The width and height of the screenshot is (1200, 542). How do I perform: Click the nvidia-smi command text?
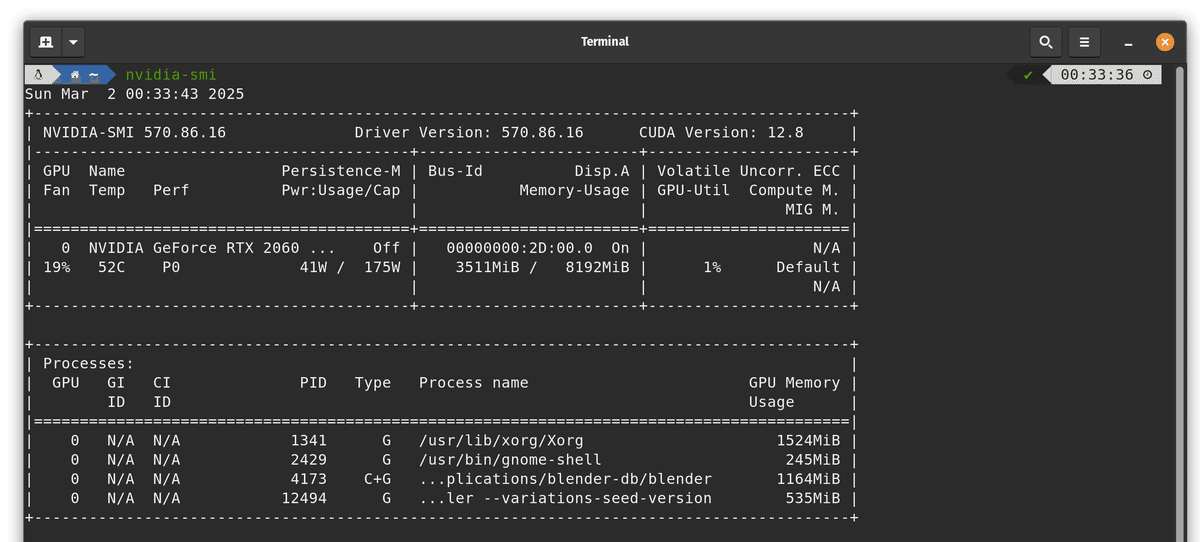pyautogui.click(x=171, y=75)
